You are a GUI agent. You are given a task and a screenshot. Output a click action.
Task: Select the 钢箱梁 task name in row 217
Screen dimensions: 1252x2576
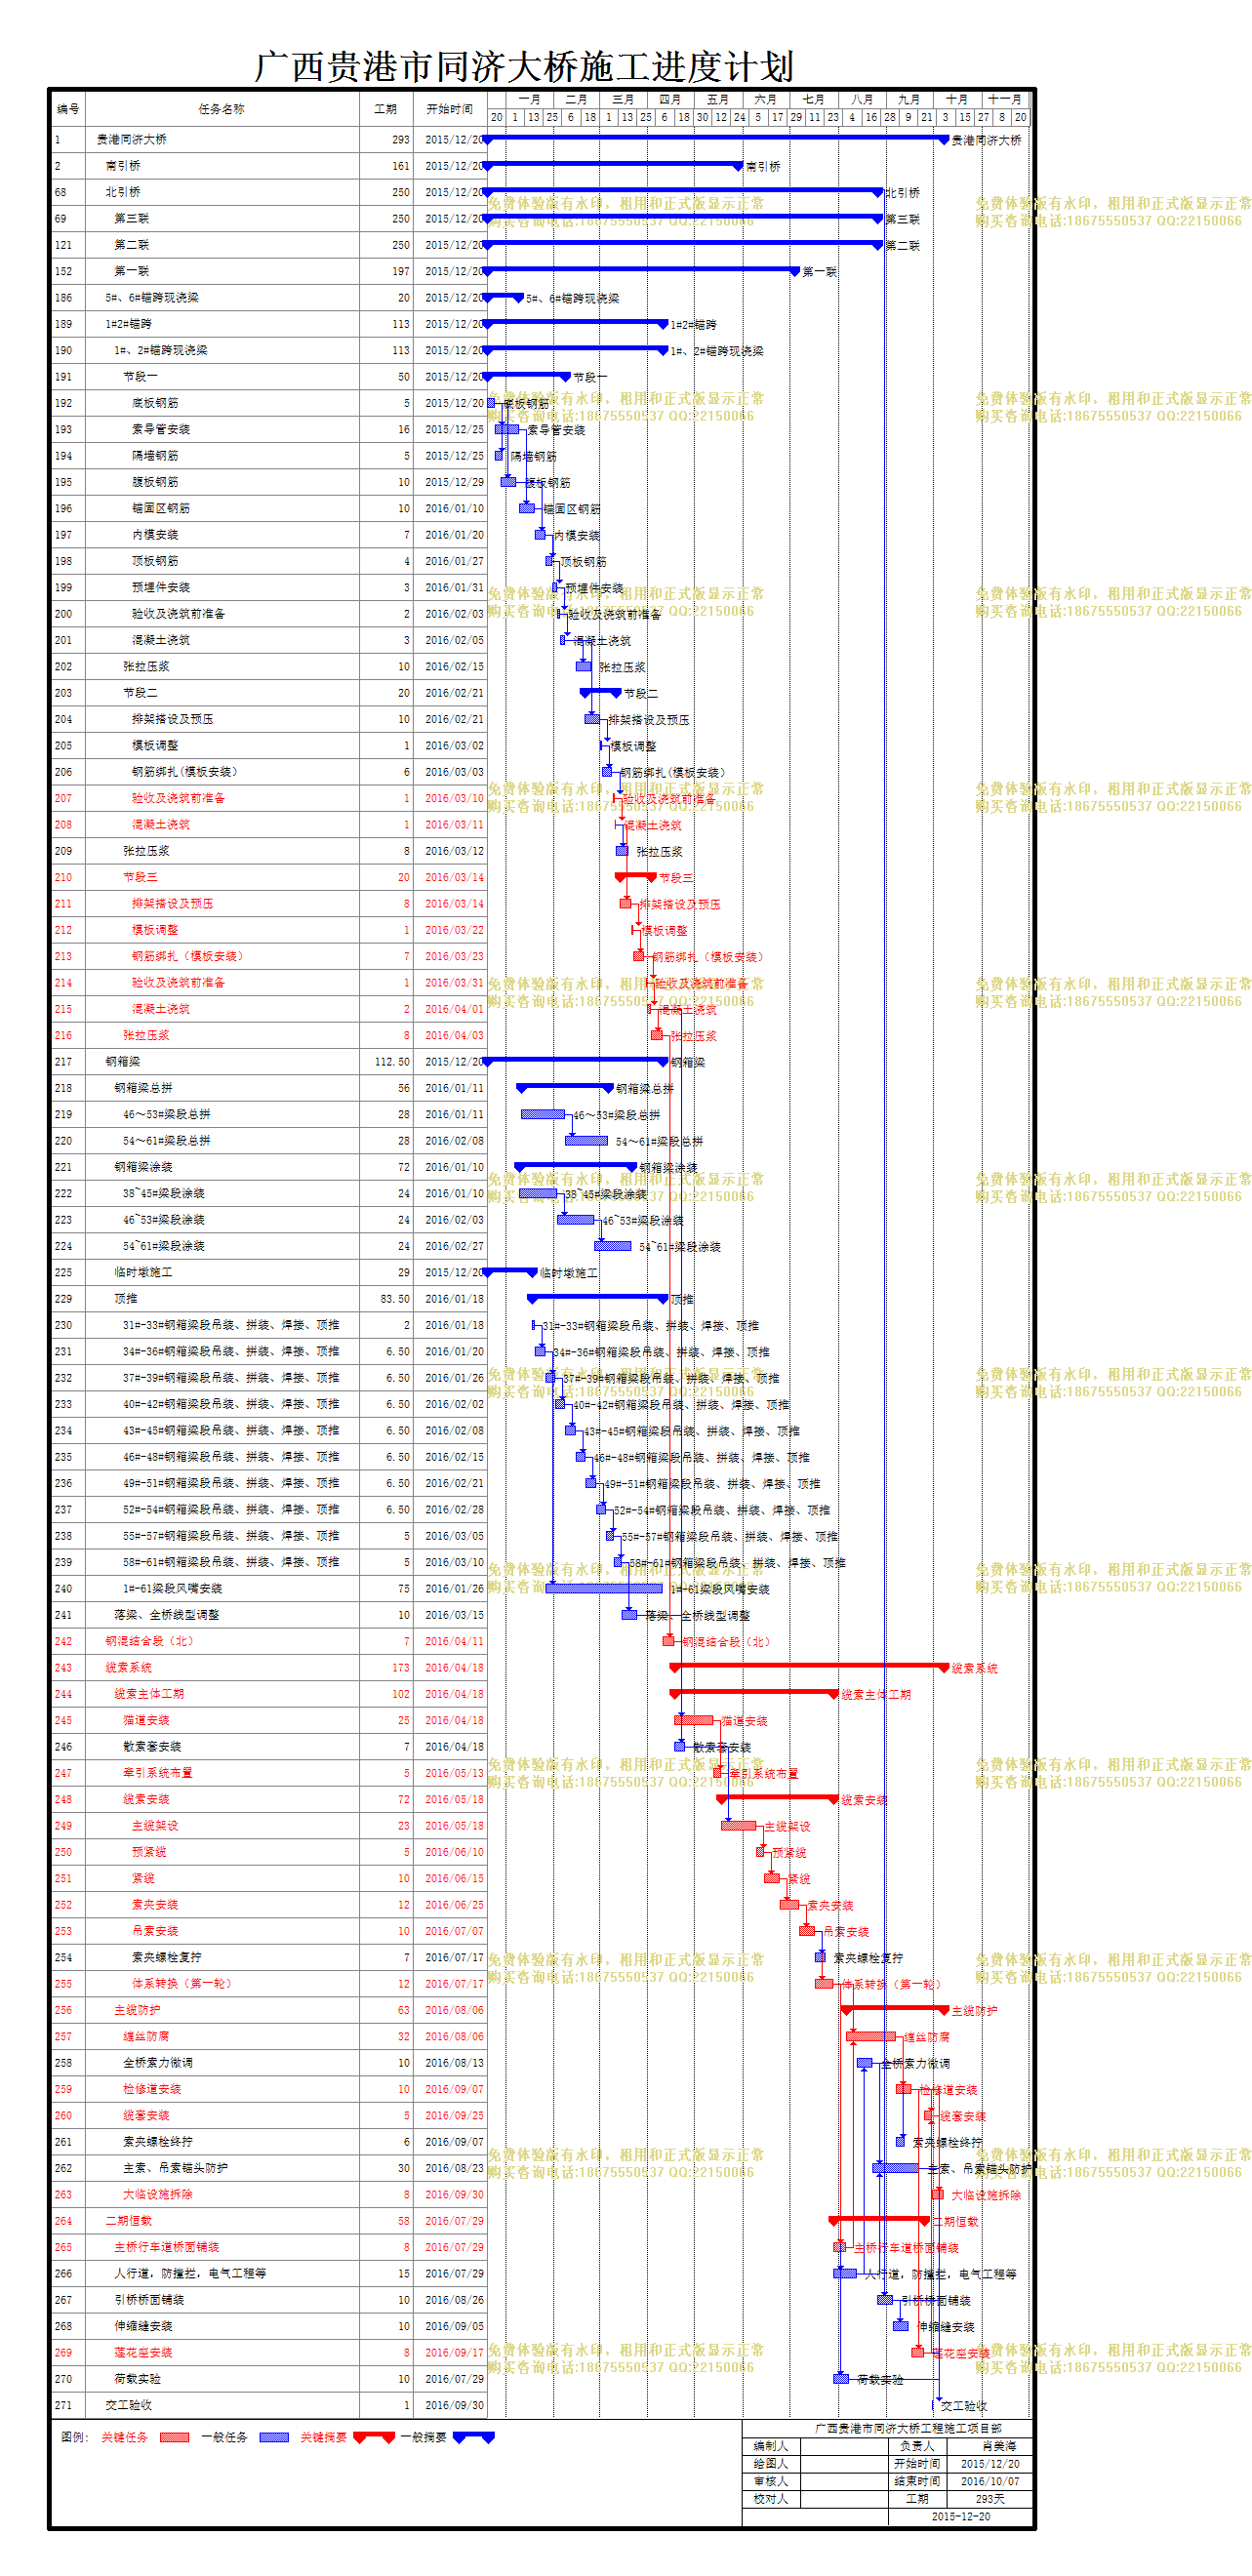(x=123, y=1062)
